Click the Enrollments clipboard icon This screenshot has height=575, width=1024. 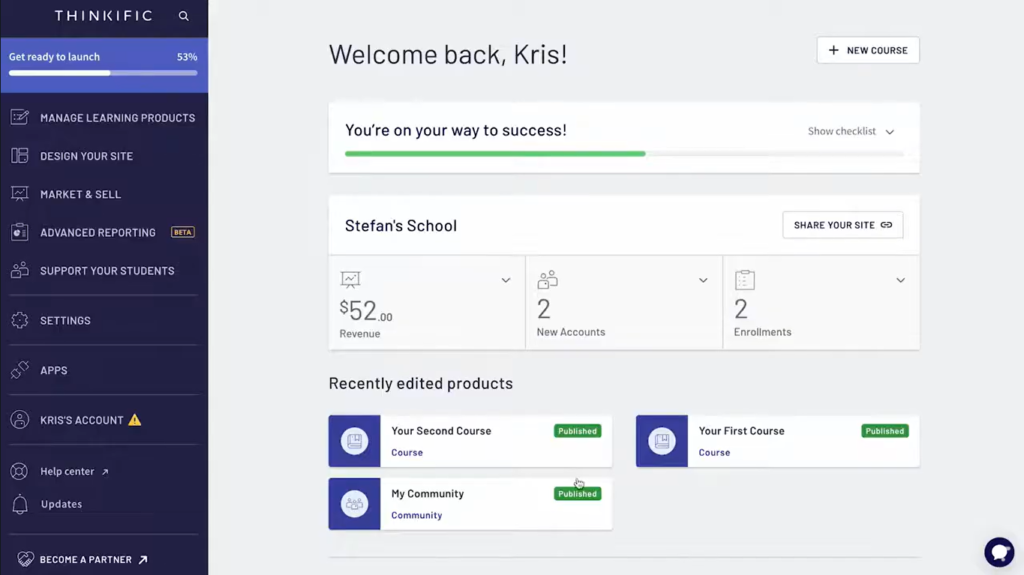744,280
